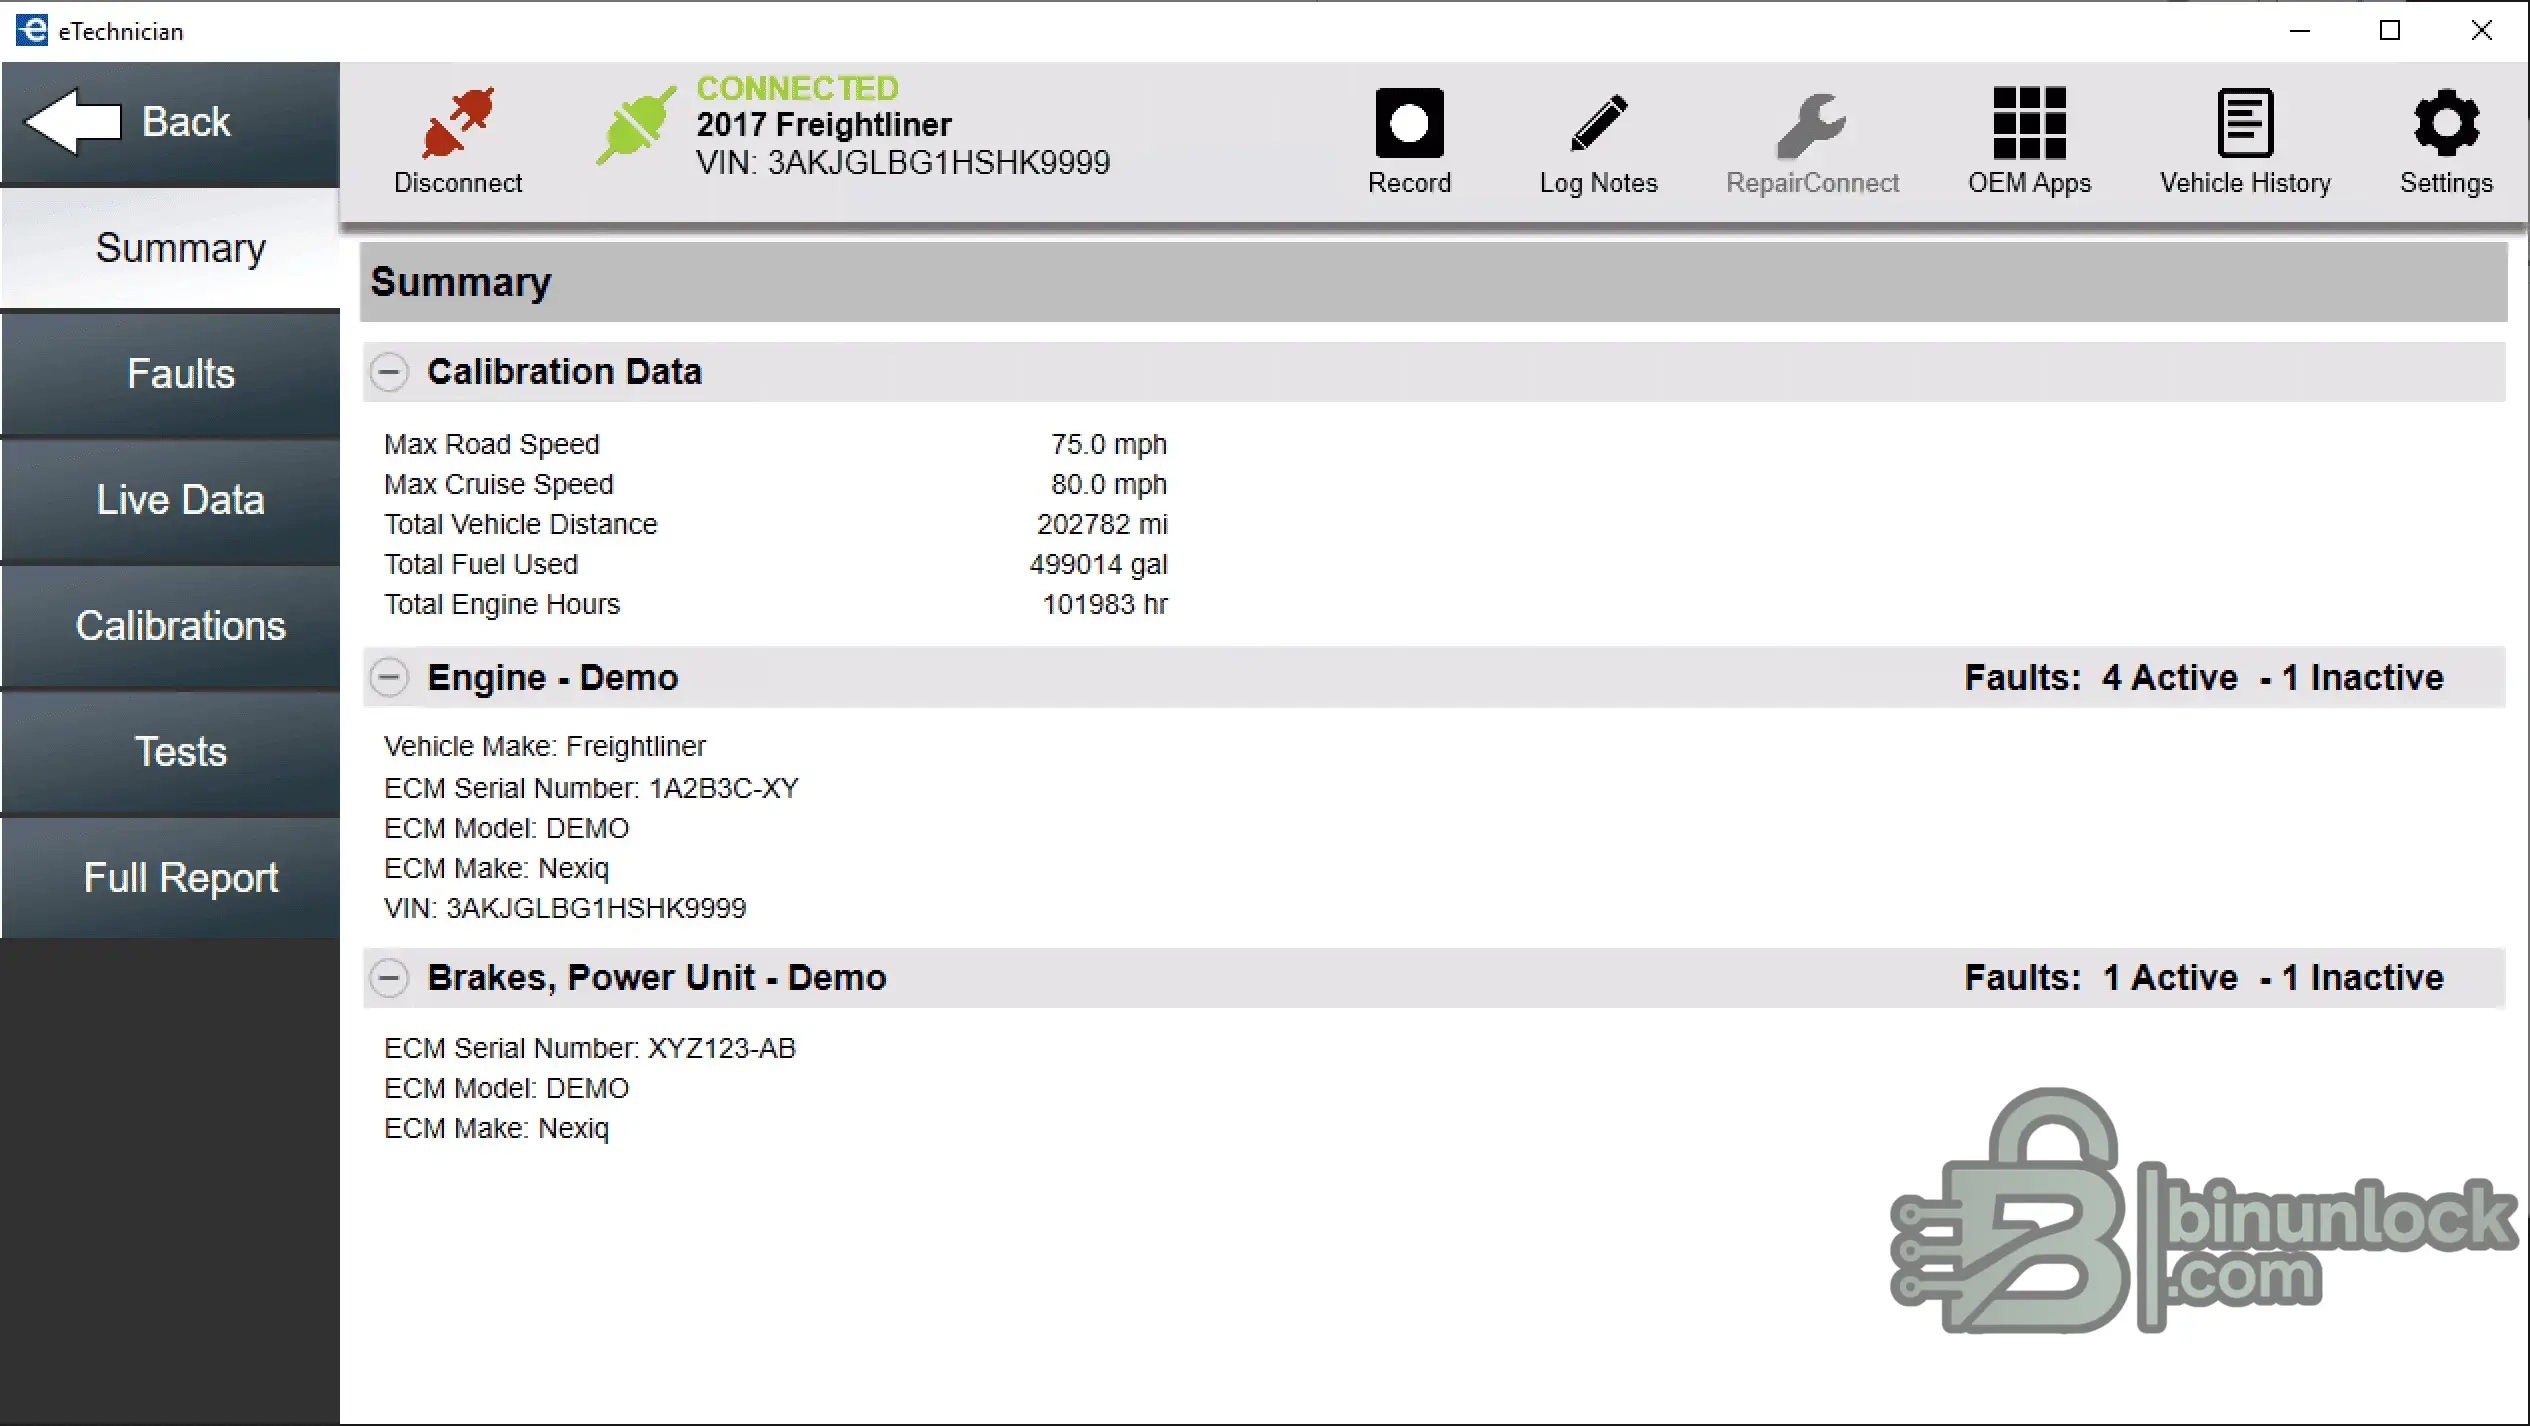The height and width of the screenshot is (1426, 2530).
Task: Open the Tests tab
Action: point(170,752)
